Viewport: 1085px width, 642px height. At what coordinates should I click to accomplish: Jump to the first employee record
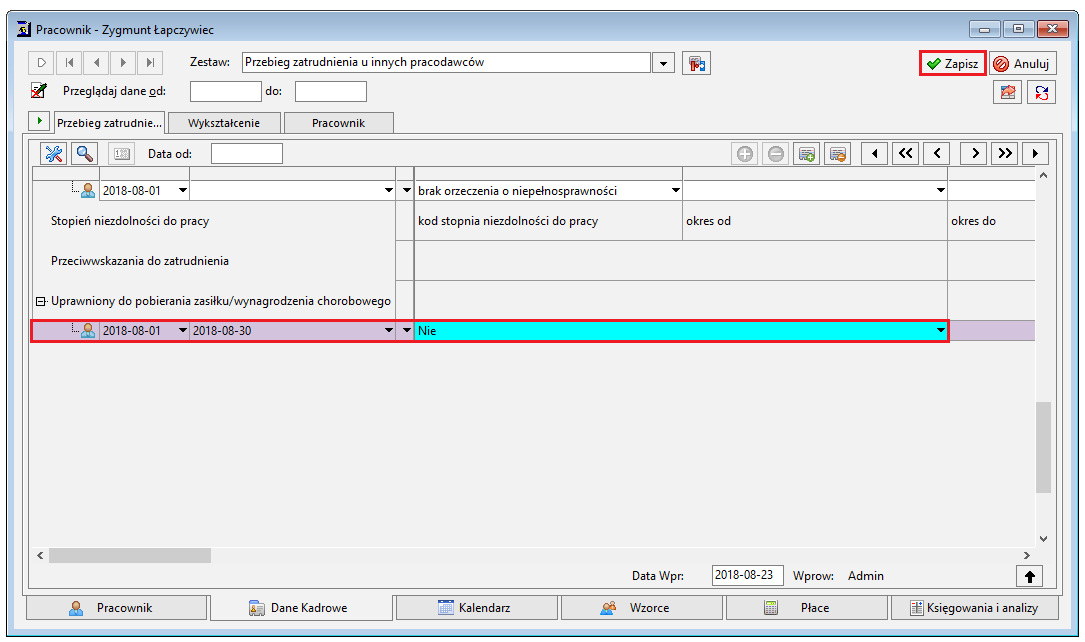[69, 63]
